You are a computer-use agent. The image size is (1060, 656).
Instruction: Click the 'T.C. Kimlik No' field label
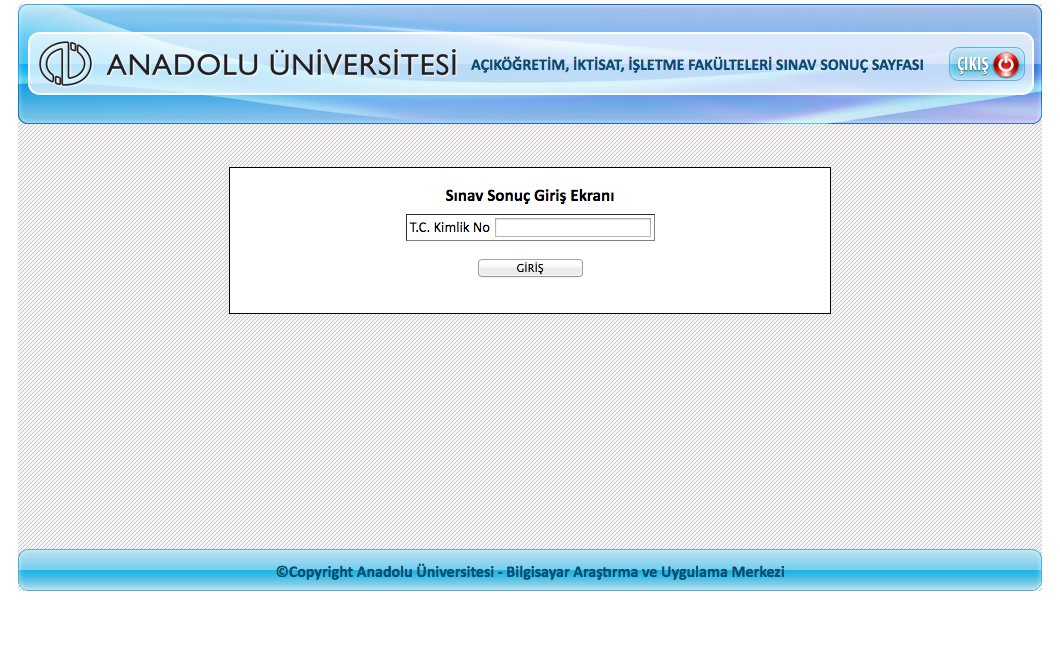[449, 228]
